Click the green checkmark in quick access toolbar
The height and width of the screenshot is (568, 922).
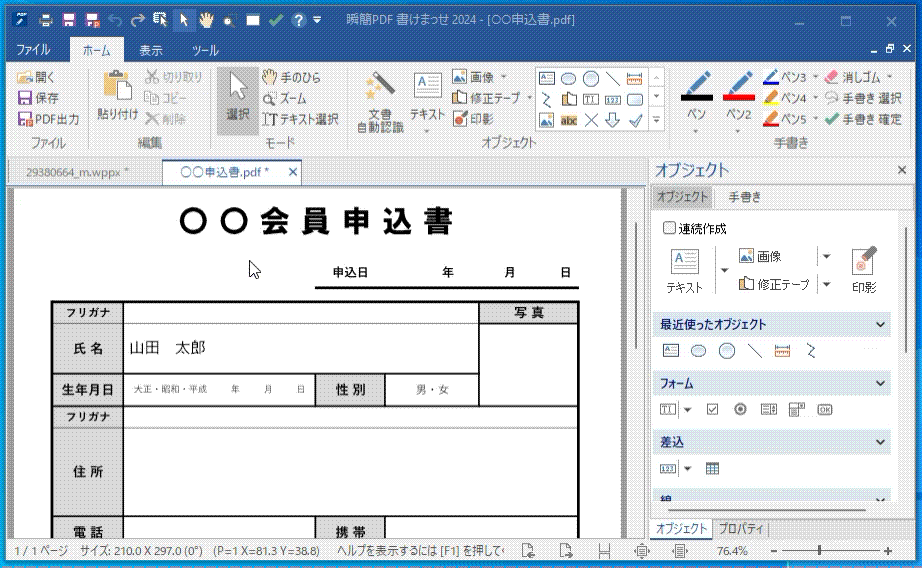tap(276, 21)
